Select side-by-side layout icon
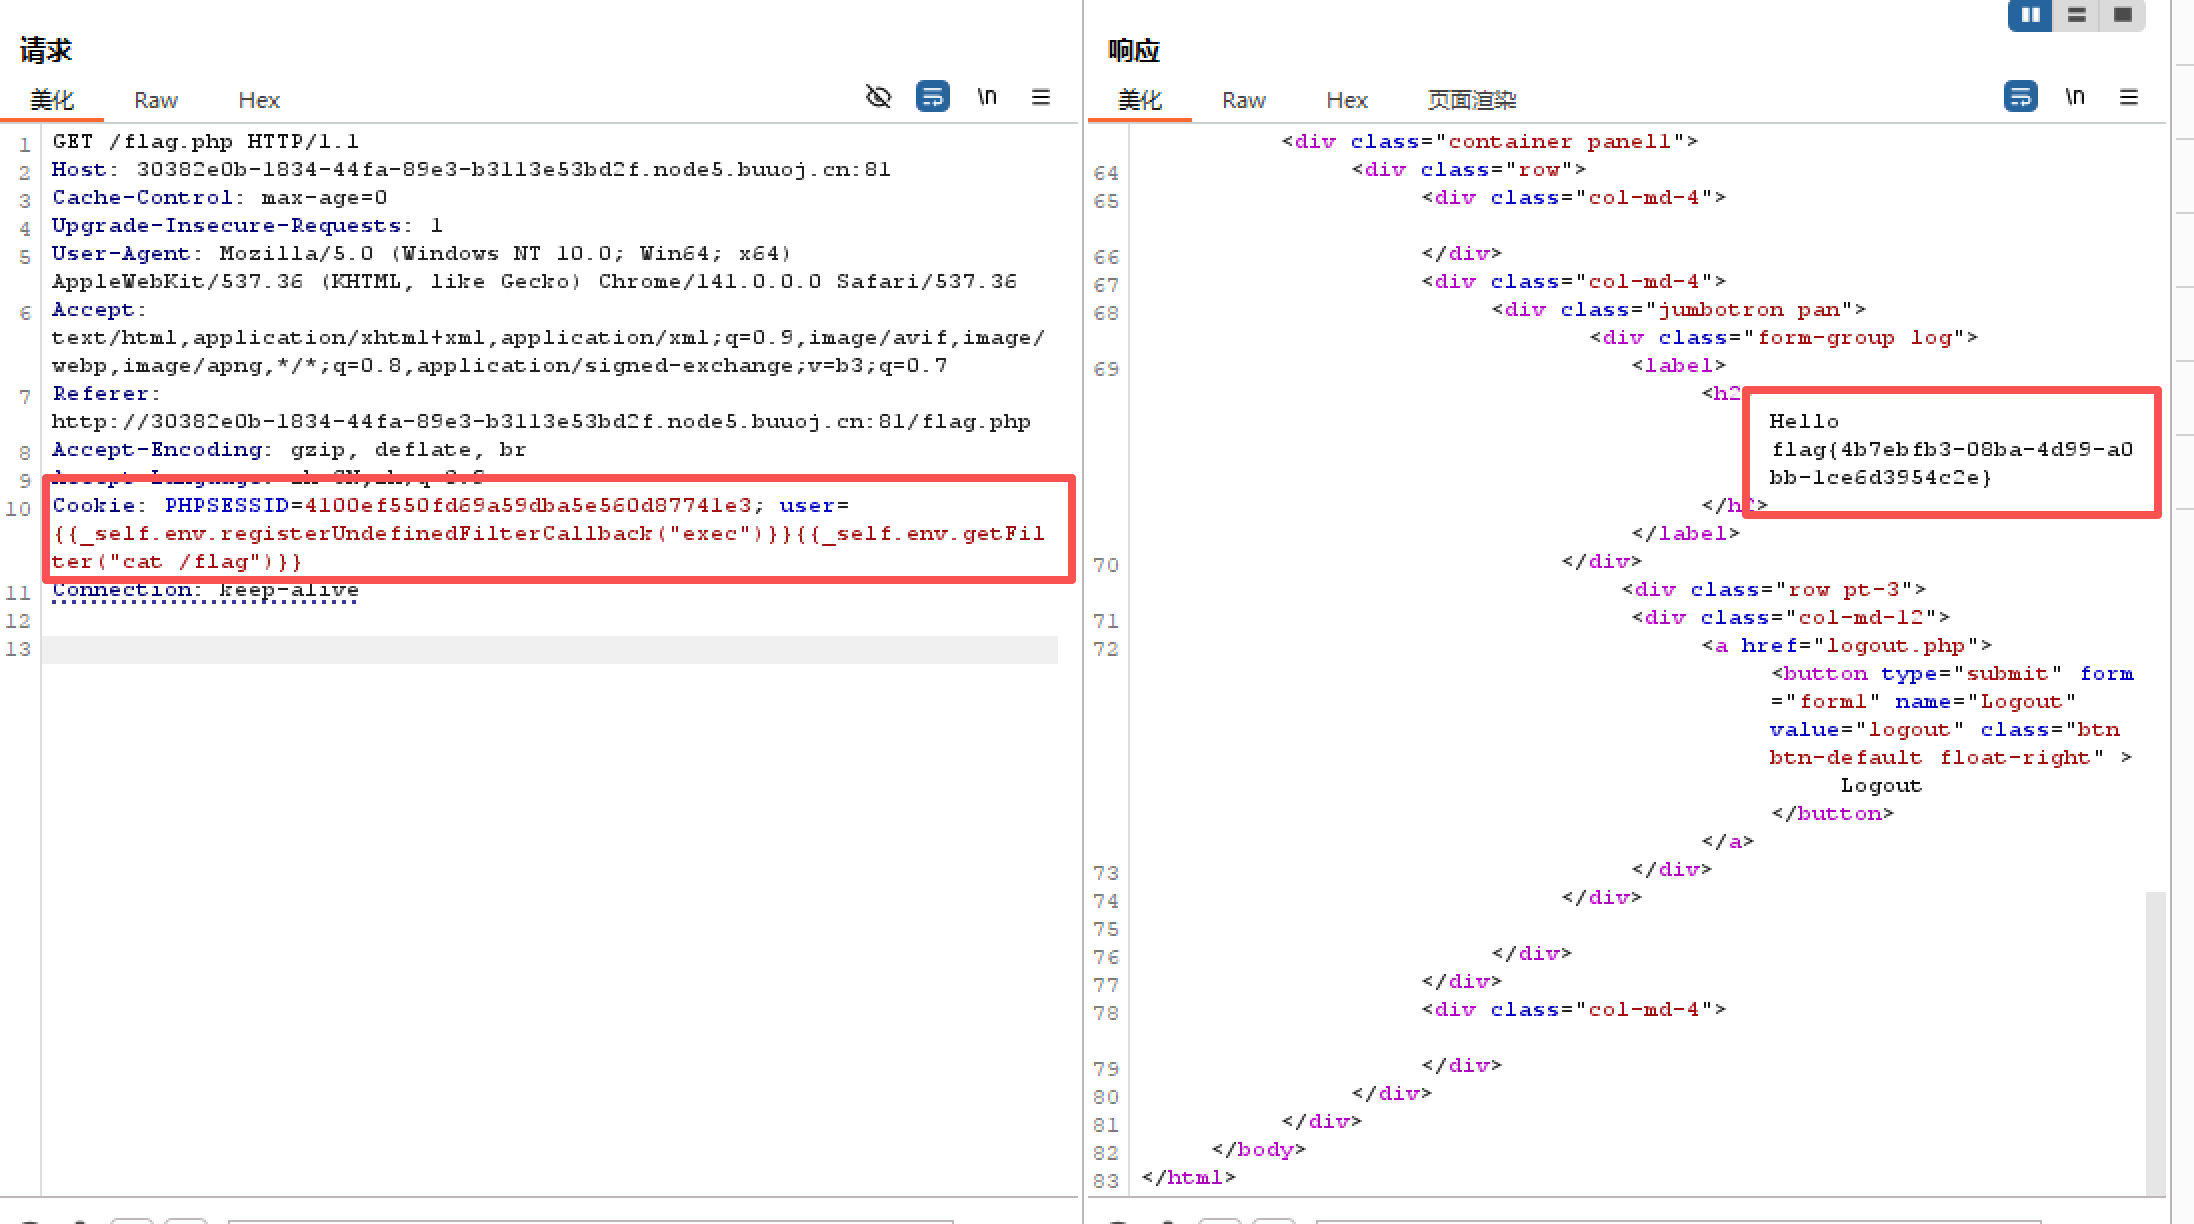Viewport: 2194px width, 1224px height. coord(2030,15)
